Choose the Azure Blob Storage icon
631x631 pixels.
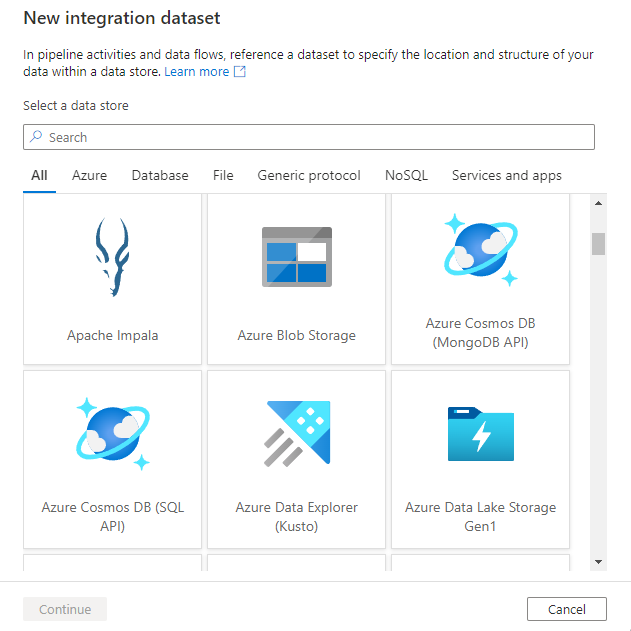coord(296,256)
